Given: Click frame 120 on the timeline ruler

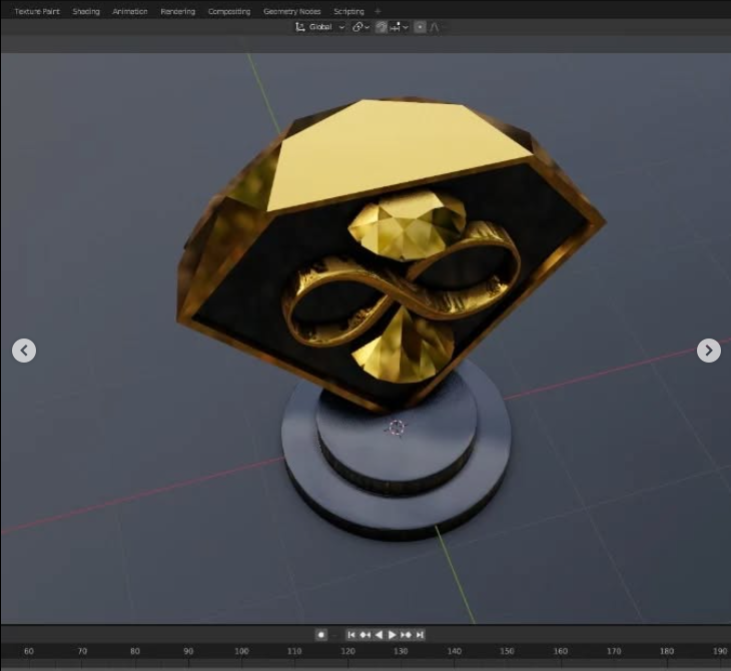Looking at the screenshot, I should 348,651.
